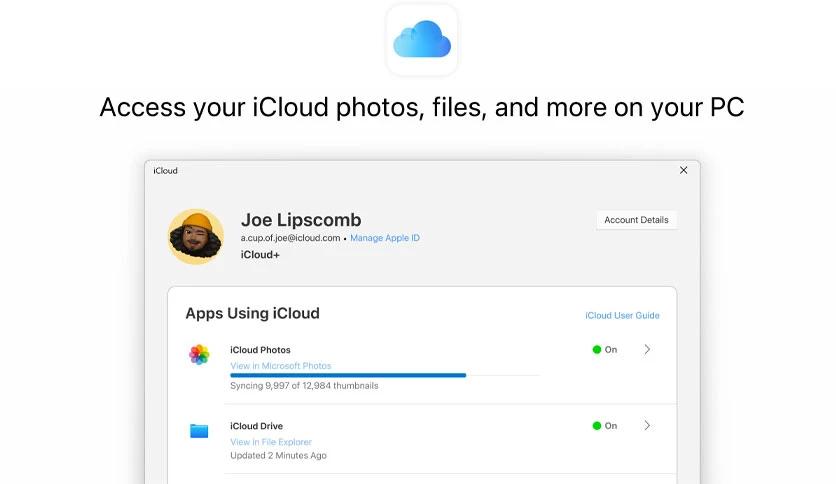836x484 pixels.
Task: Open View in File Explorer link
Action: [271, 442]
